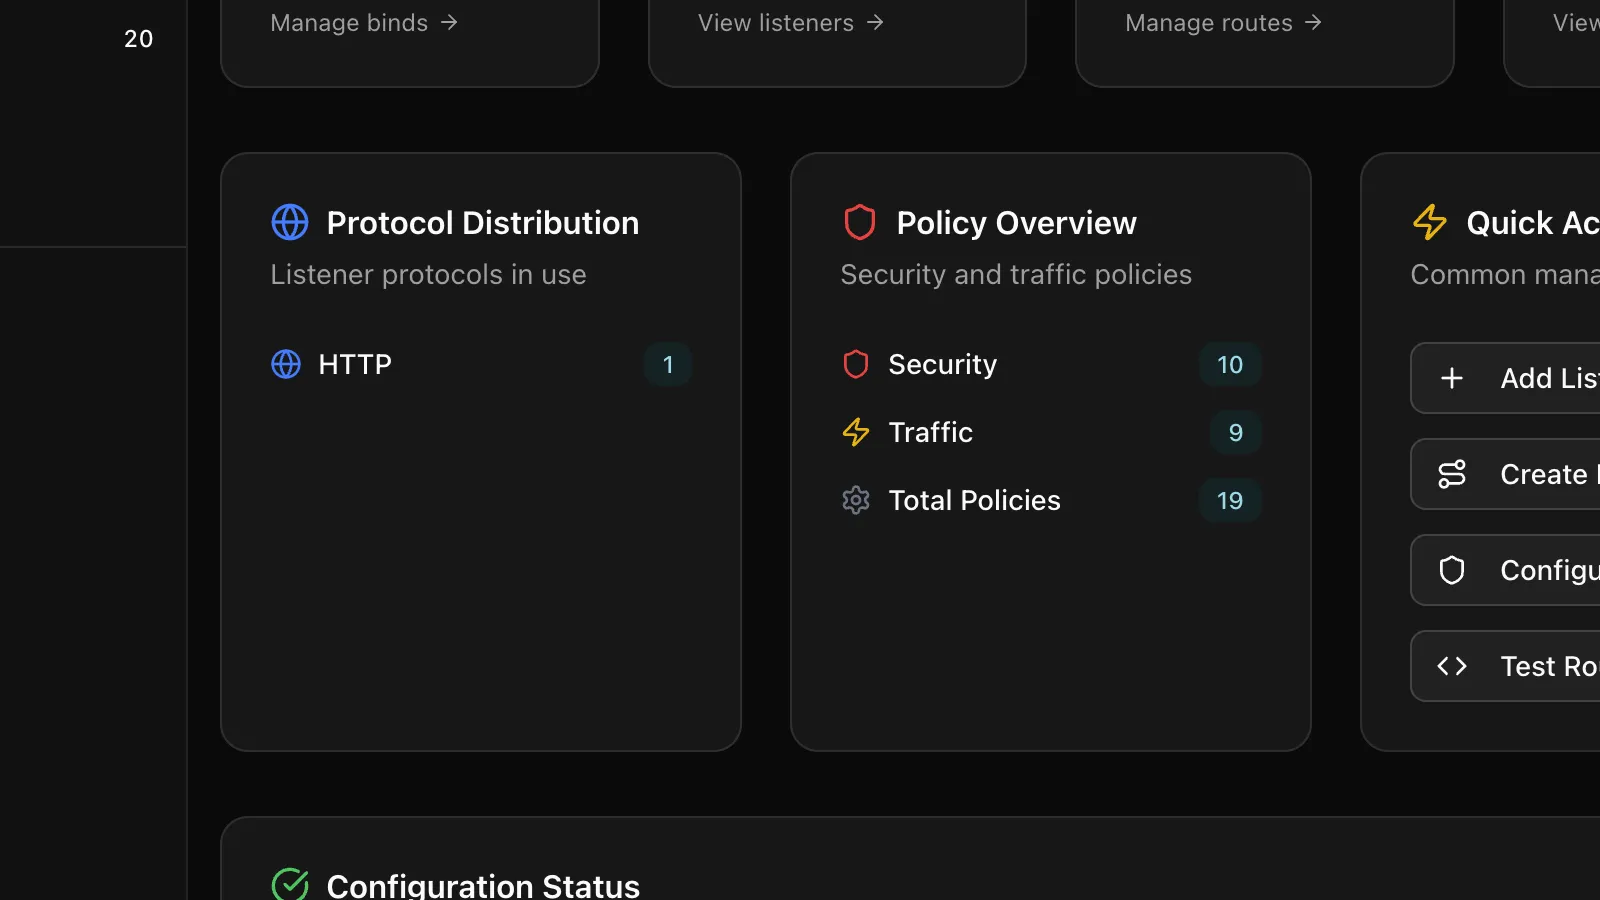Open the View listeners link

(x=791, y=22)
